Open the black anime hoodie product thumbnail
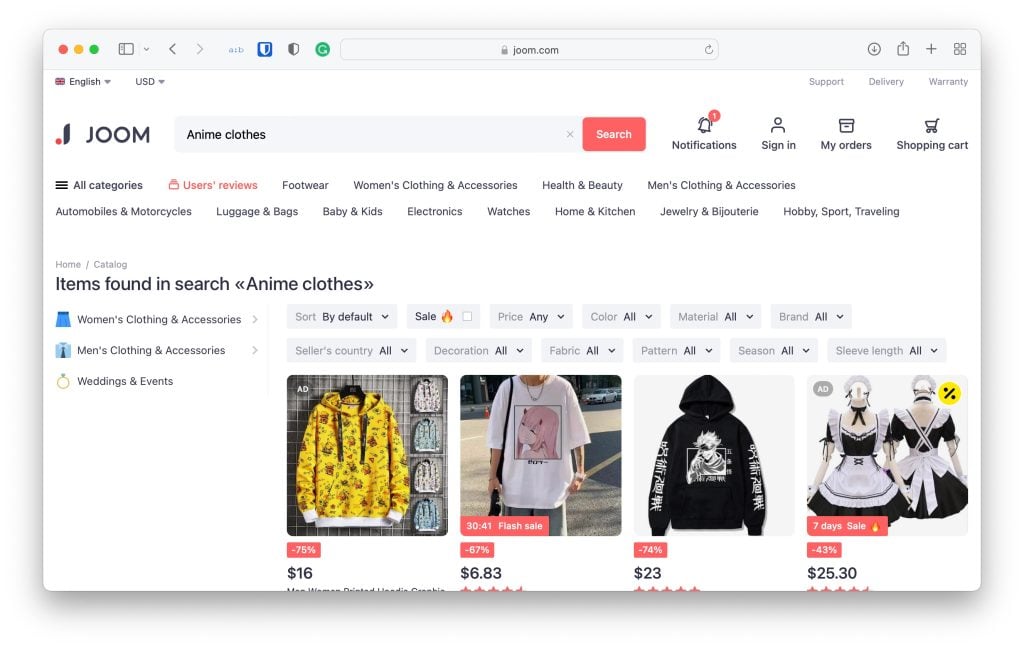This screenshot has width=1024, height=648. (714, 455)
